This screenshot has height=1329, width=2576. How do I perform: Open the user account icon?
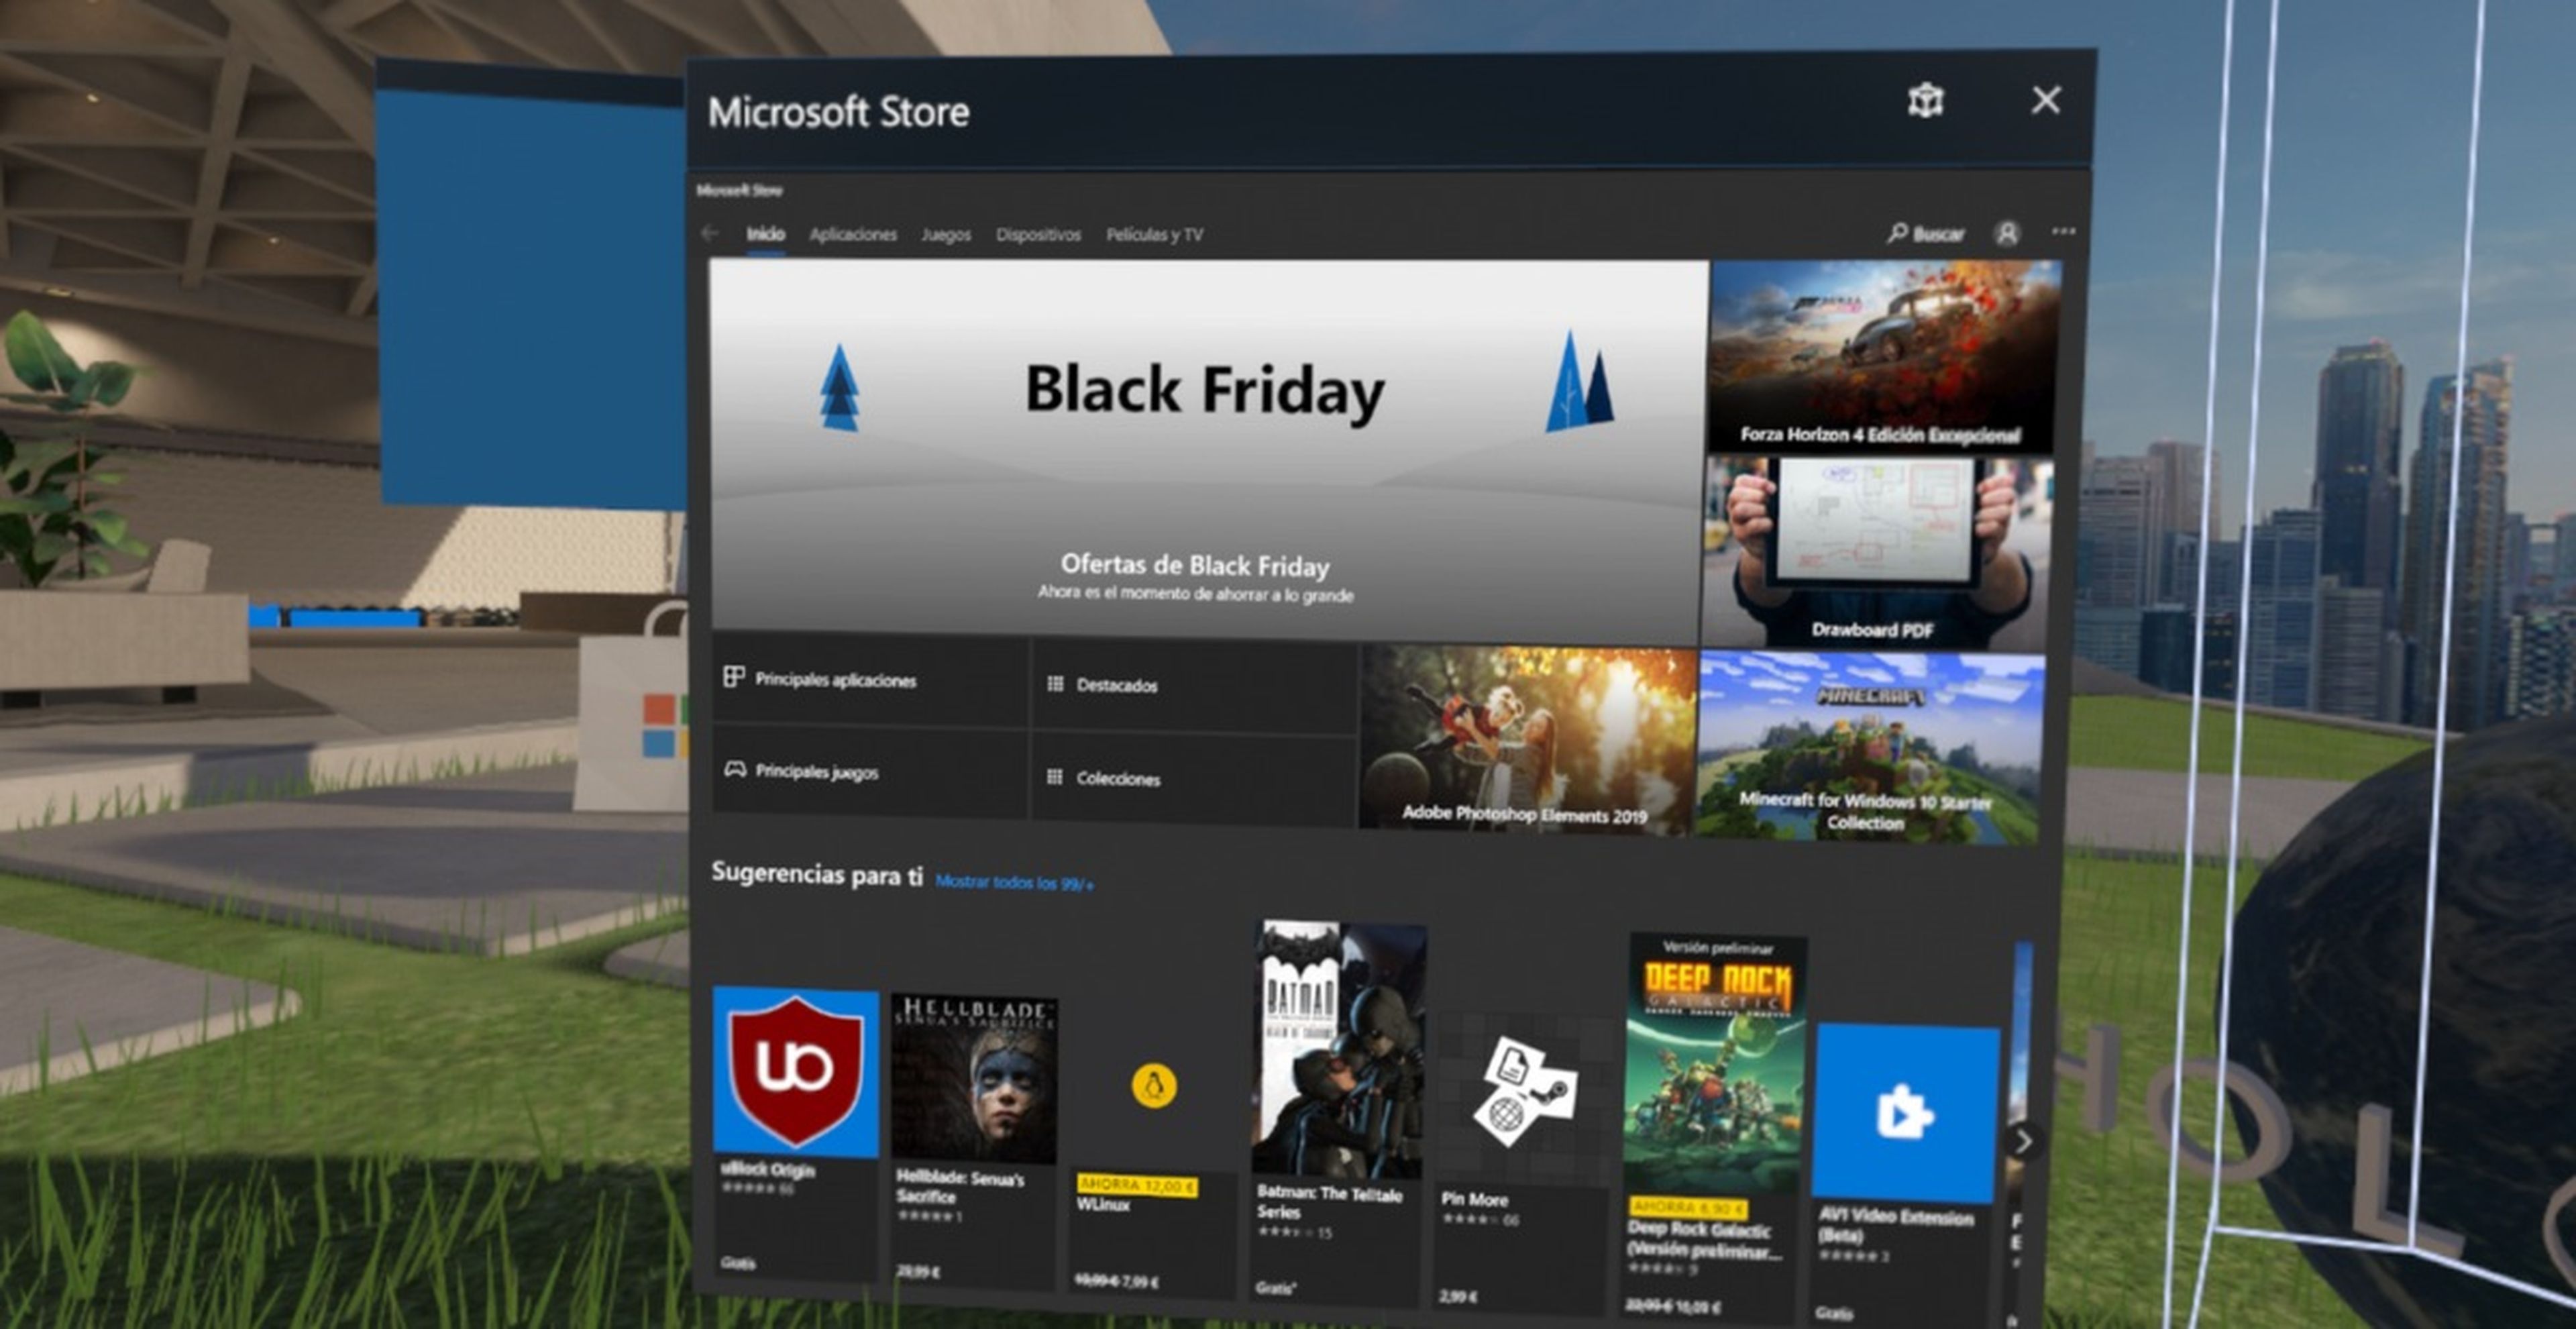(x=2006, y=233)
